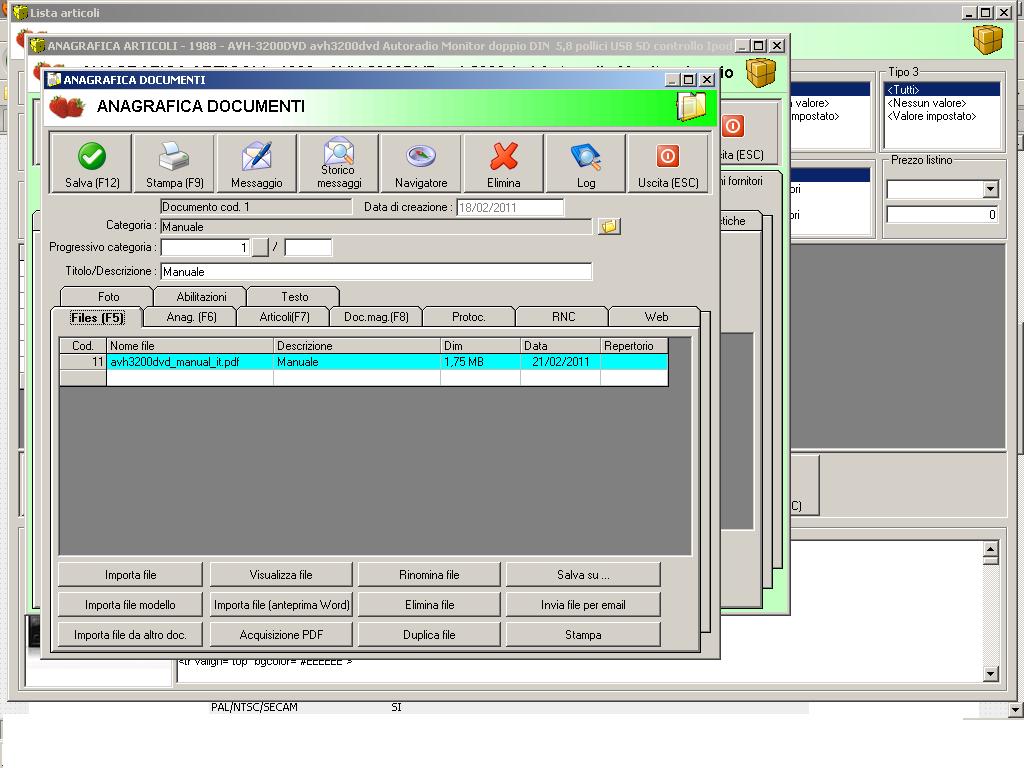The image size is (1024, 768).
Task: Click Importa file modello button
Action: point(131,605)
